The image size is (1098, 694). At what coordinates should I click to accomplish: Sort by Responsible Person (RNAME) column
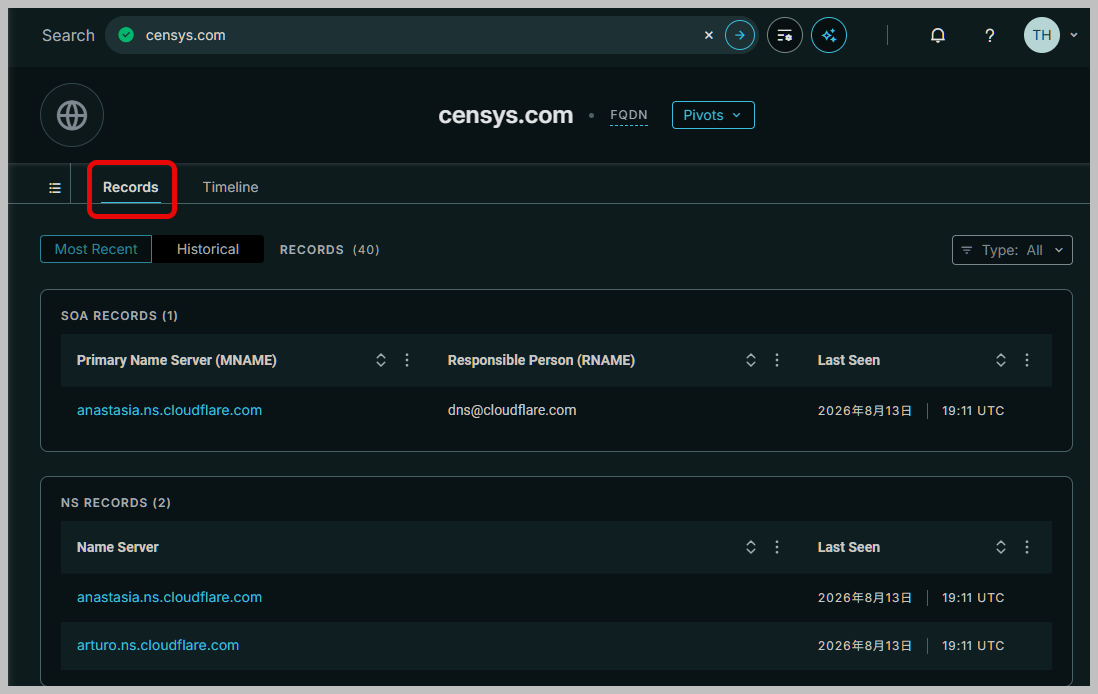[751, 360]
